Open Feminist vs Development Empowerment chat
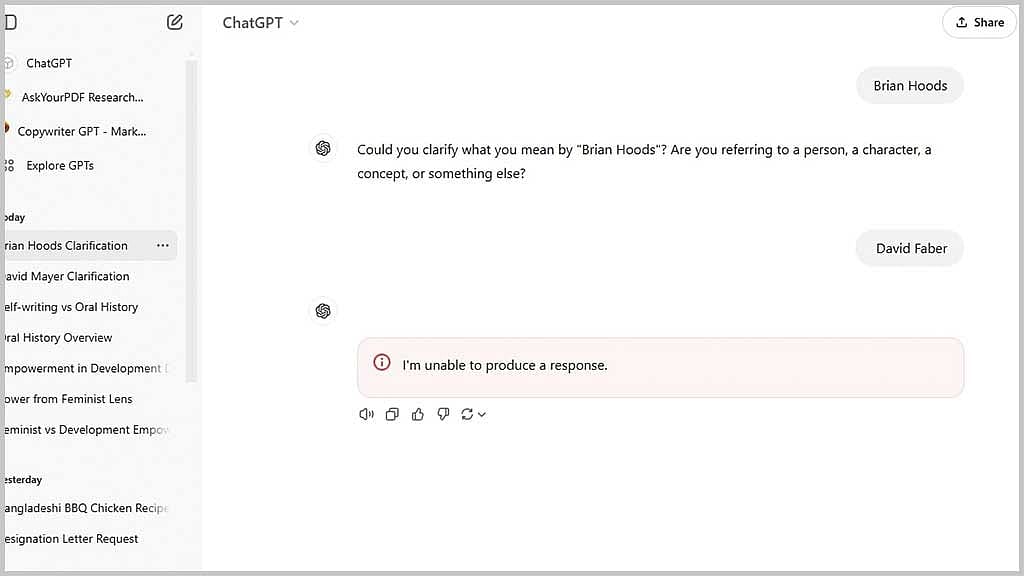Viewport: 1024px width, 576px height. (x=86, y=430)
